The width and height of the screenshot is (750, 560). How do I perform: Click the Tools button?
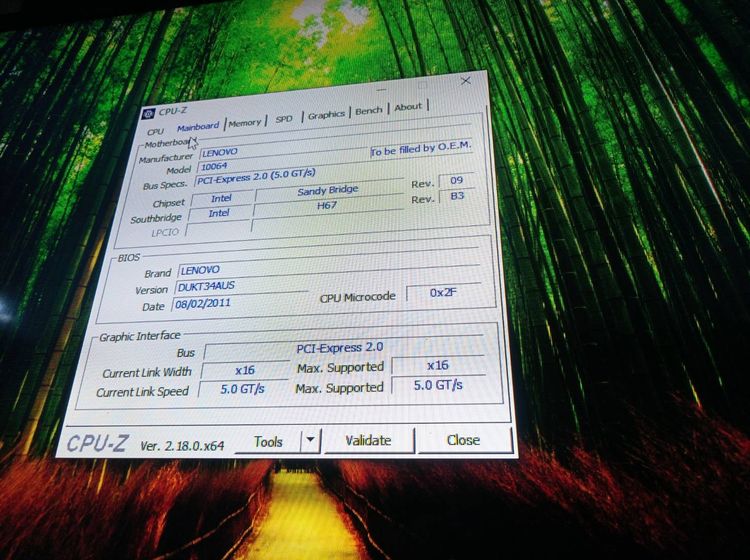point(268,441)
